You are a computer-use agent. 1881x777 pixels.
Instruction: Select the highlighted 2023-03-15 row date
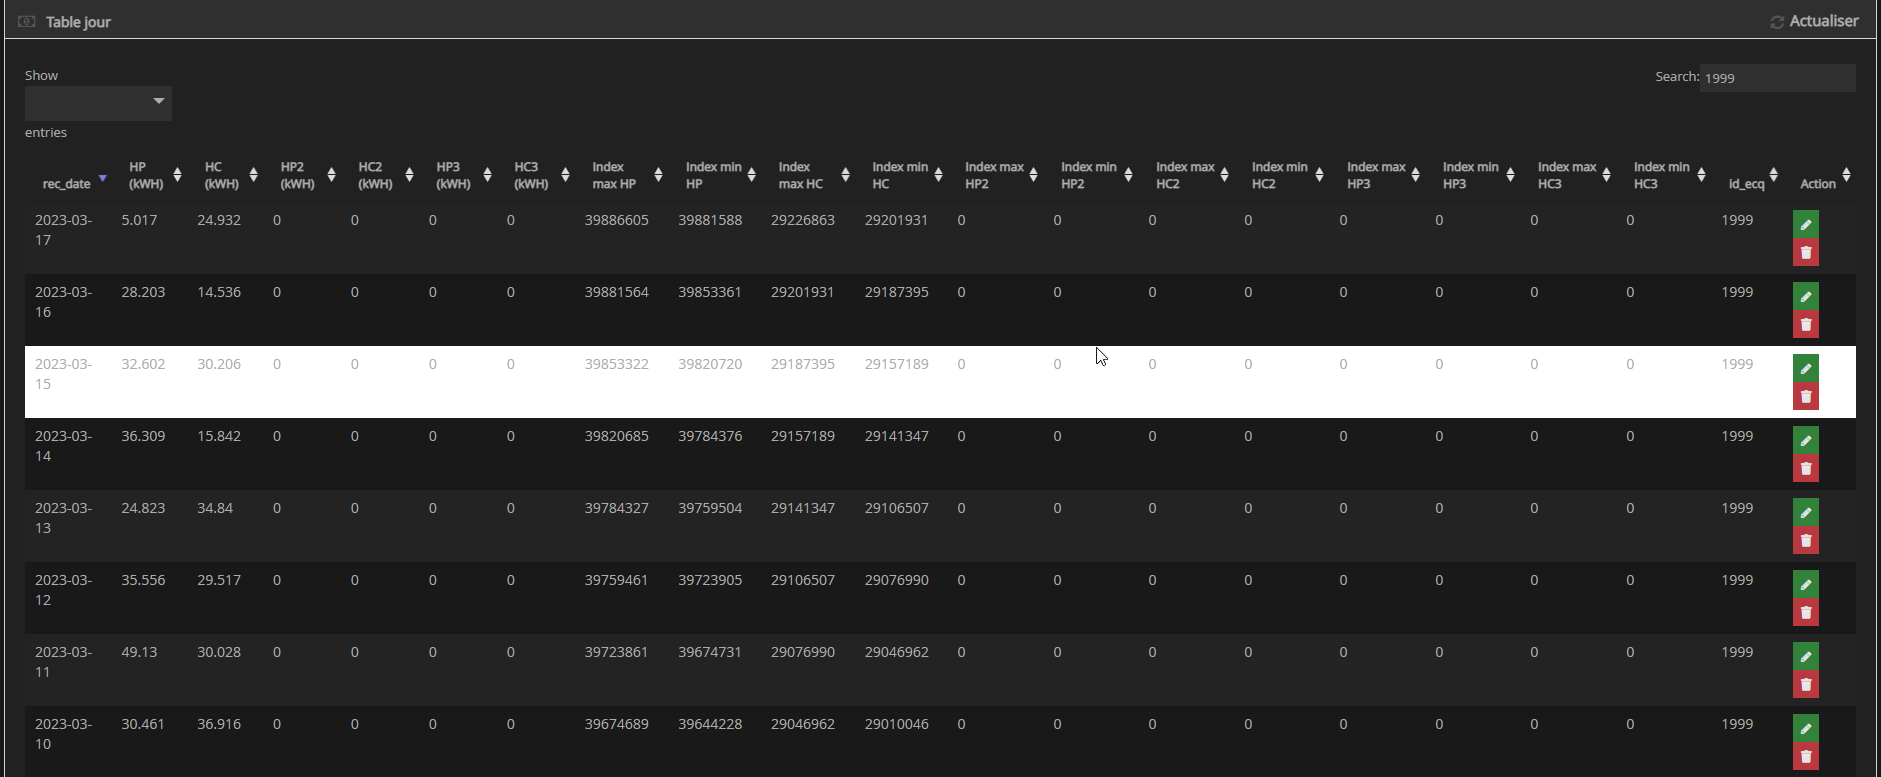[x=63, y=373]
